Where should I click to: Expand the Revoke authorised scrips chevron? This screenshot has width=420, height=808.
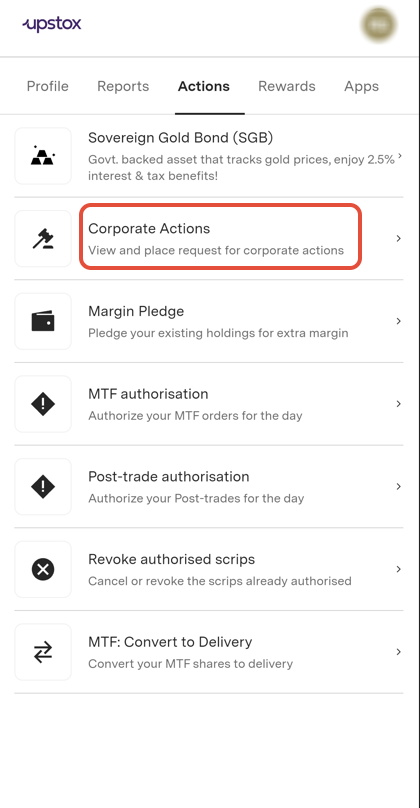(x=398, y=569)
